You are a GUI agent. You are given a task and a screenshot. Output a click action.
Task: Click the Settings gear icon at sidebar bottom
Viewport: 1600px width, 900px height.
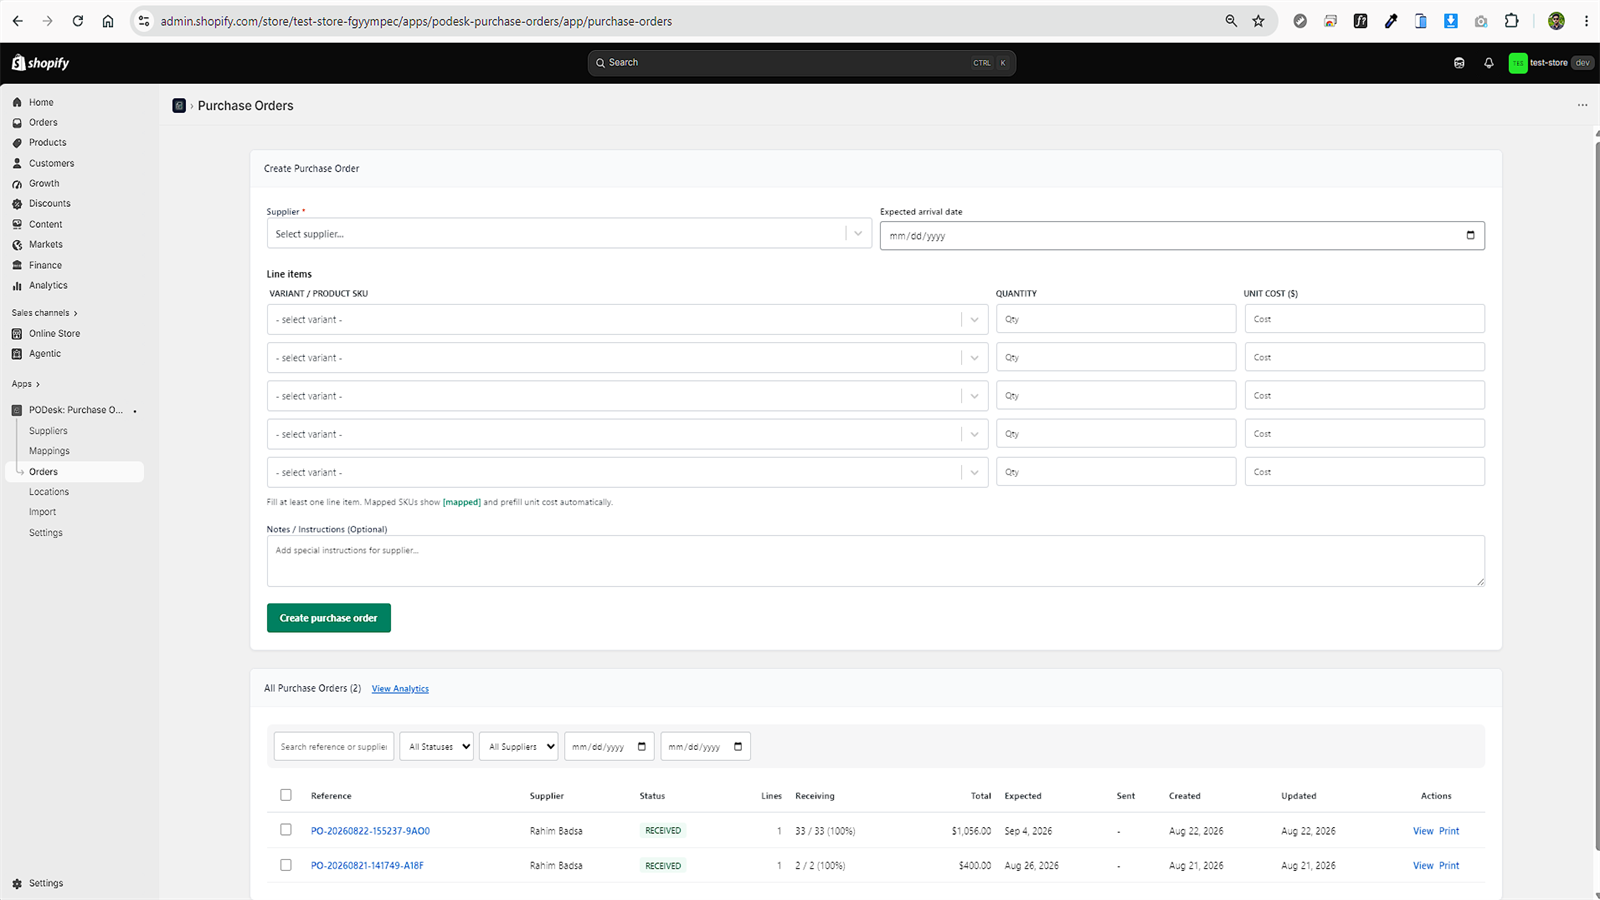17,884
